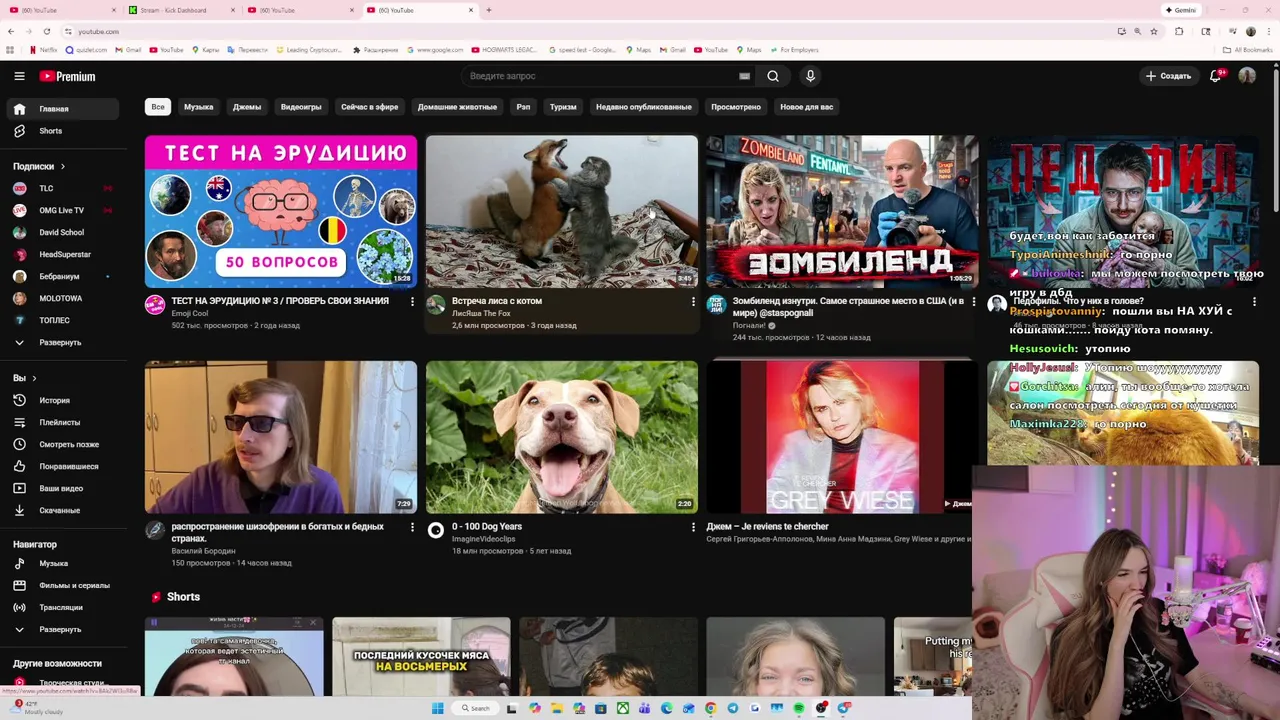Open Emoji Cool channel avatar
This screenshot has height=720, width=1280.
point(155,305)
